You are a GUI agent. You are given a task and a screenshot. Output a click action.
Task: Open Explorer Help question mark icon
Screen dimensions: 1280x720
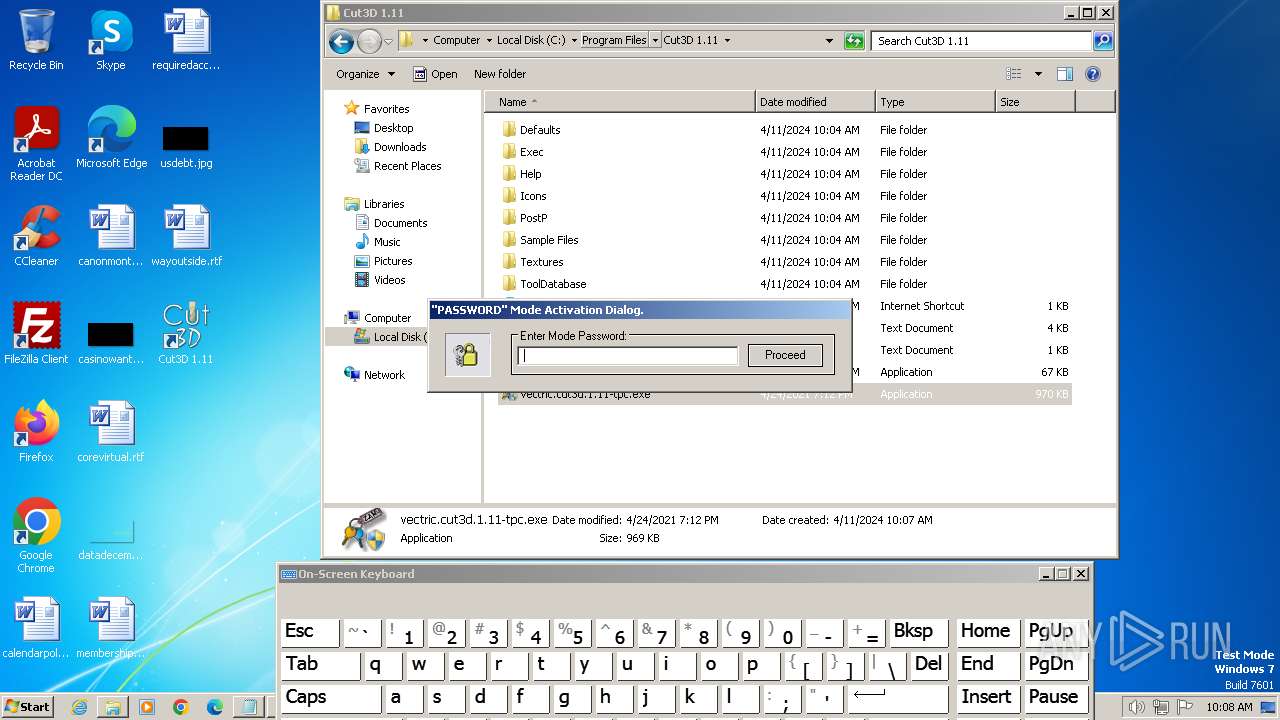tap(1093, 74)
